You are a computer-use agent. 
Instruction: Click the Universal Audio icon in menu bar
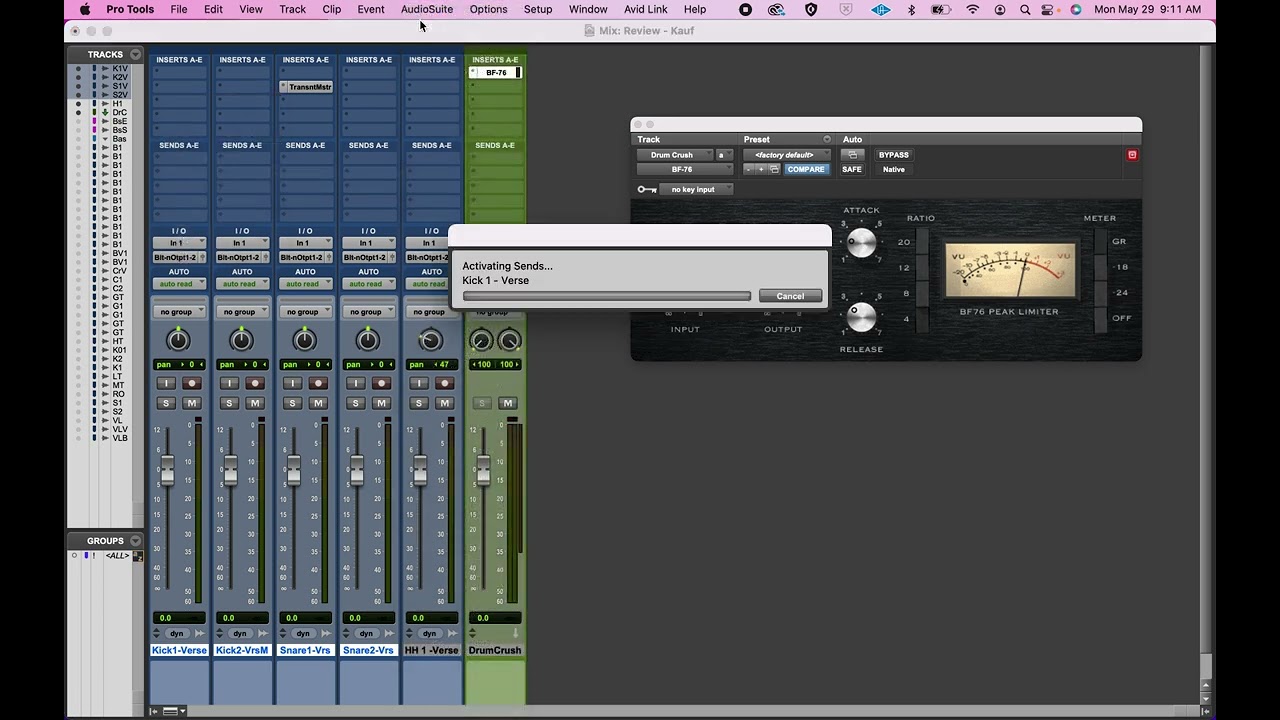tap(880, 9)
